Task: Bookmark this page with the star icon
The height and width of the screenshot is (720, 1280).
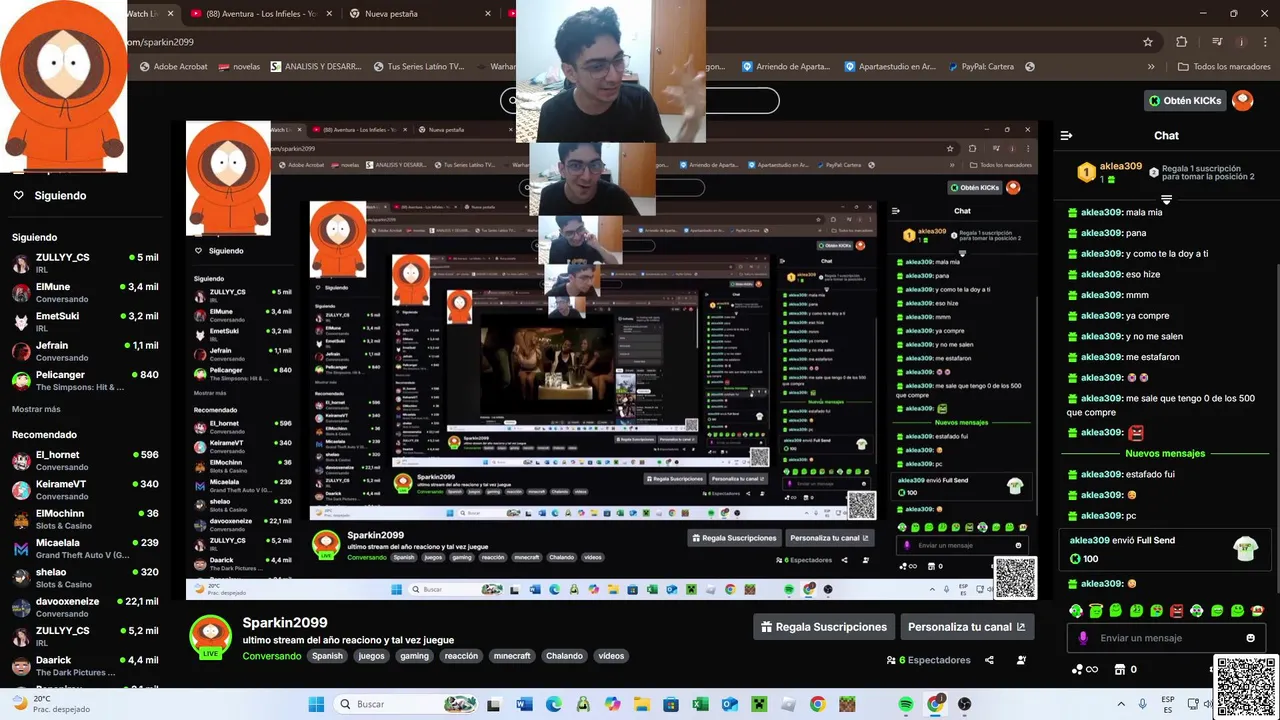Action: coord(1148,42)
